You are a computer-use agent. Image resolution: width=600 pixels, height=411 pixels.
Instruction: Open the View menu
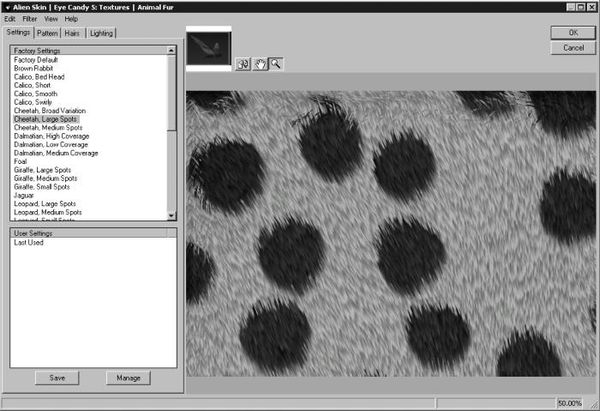[51, 19]
